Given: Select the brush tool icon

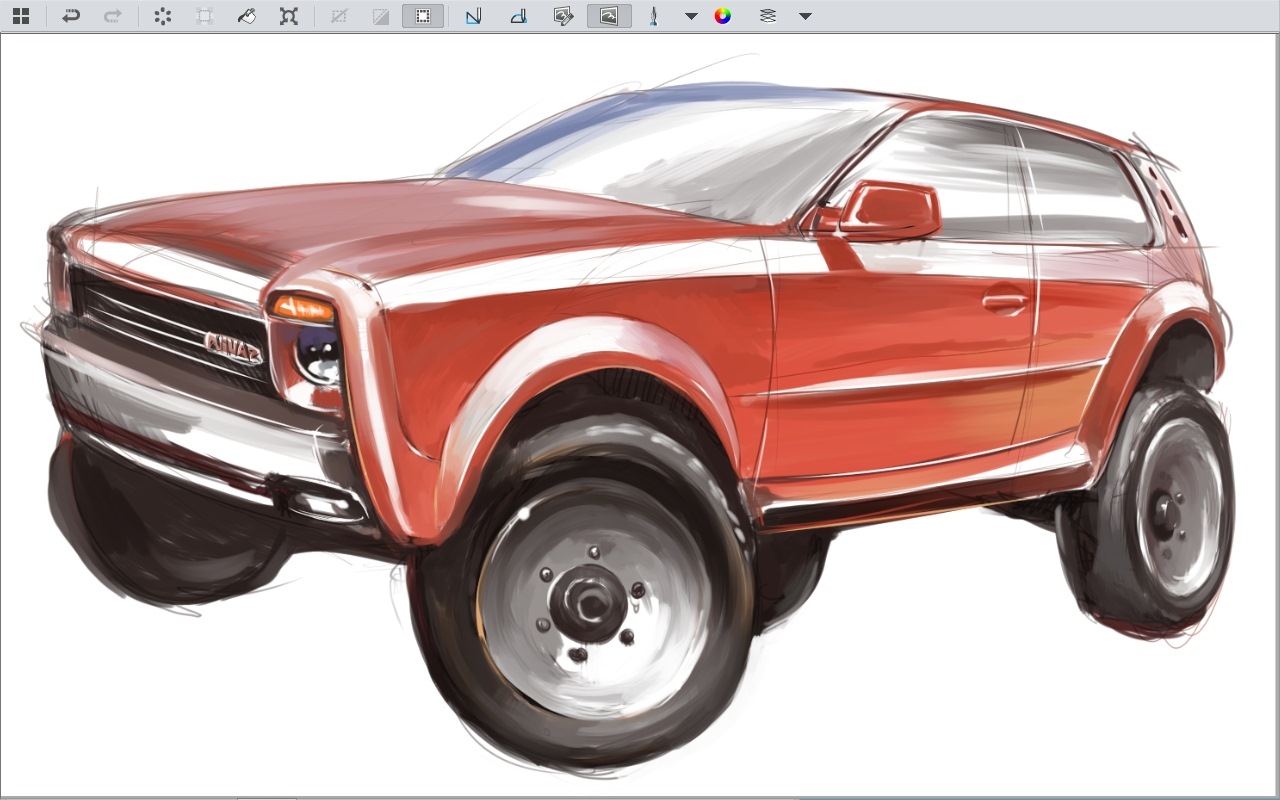Looking at the screenshot, I should (x=653, y=16).
